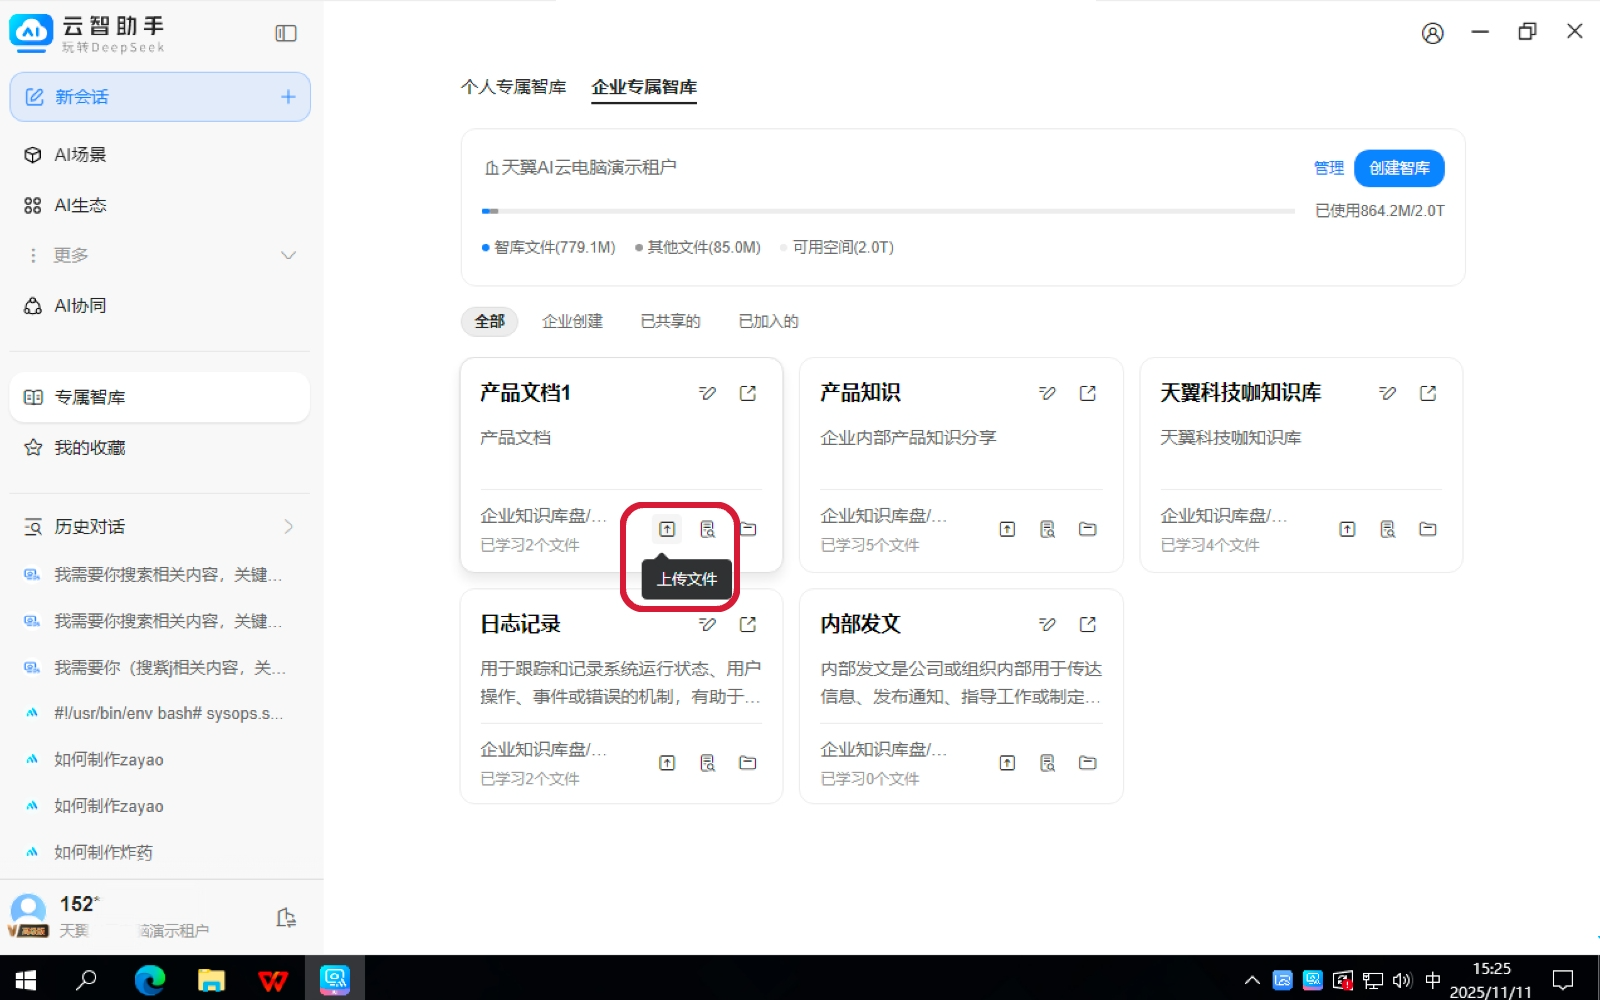Select the 全部 filter pill
The image size is (1600, 1000).
489,321
